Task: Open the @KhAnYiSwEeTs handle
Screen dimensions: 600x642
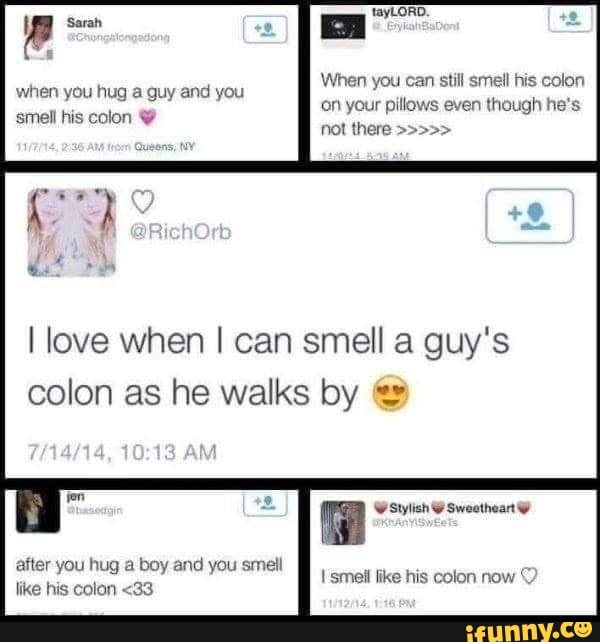Action: 414,522
